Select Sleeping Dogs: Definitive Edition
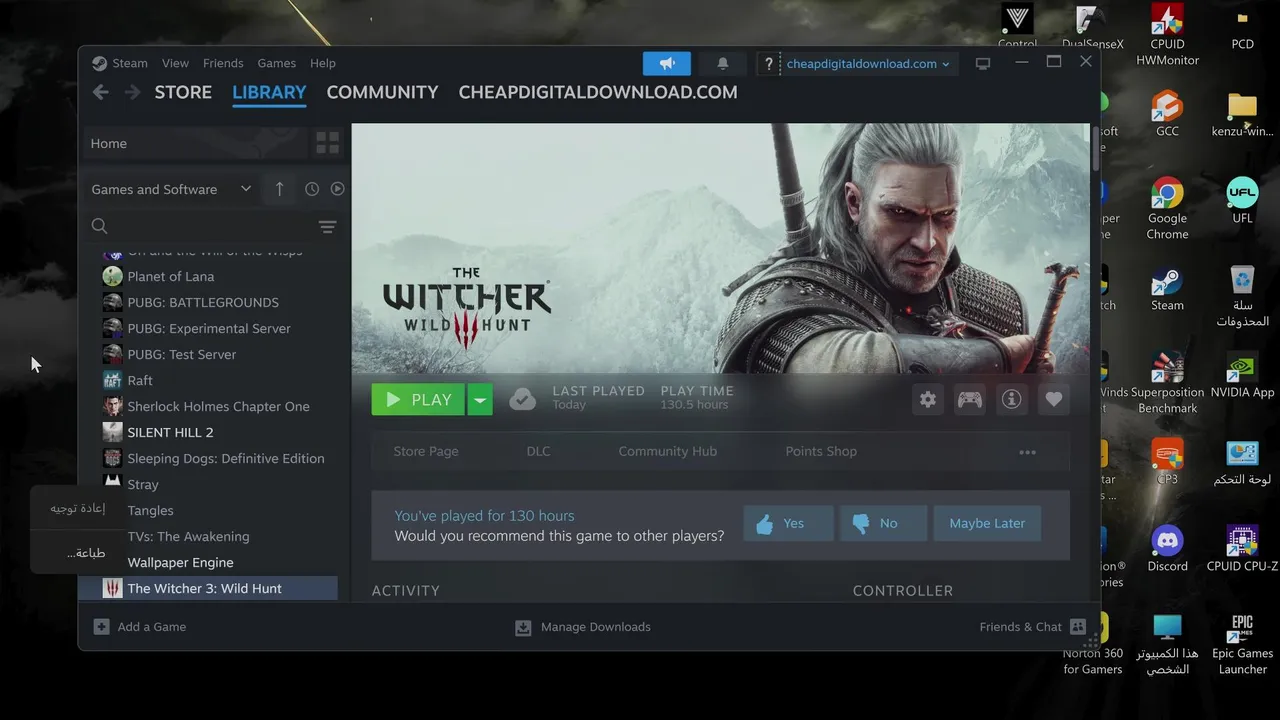This screenshot has width=1280, height=720. [x=208, y=458]
